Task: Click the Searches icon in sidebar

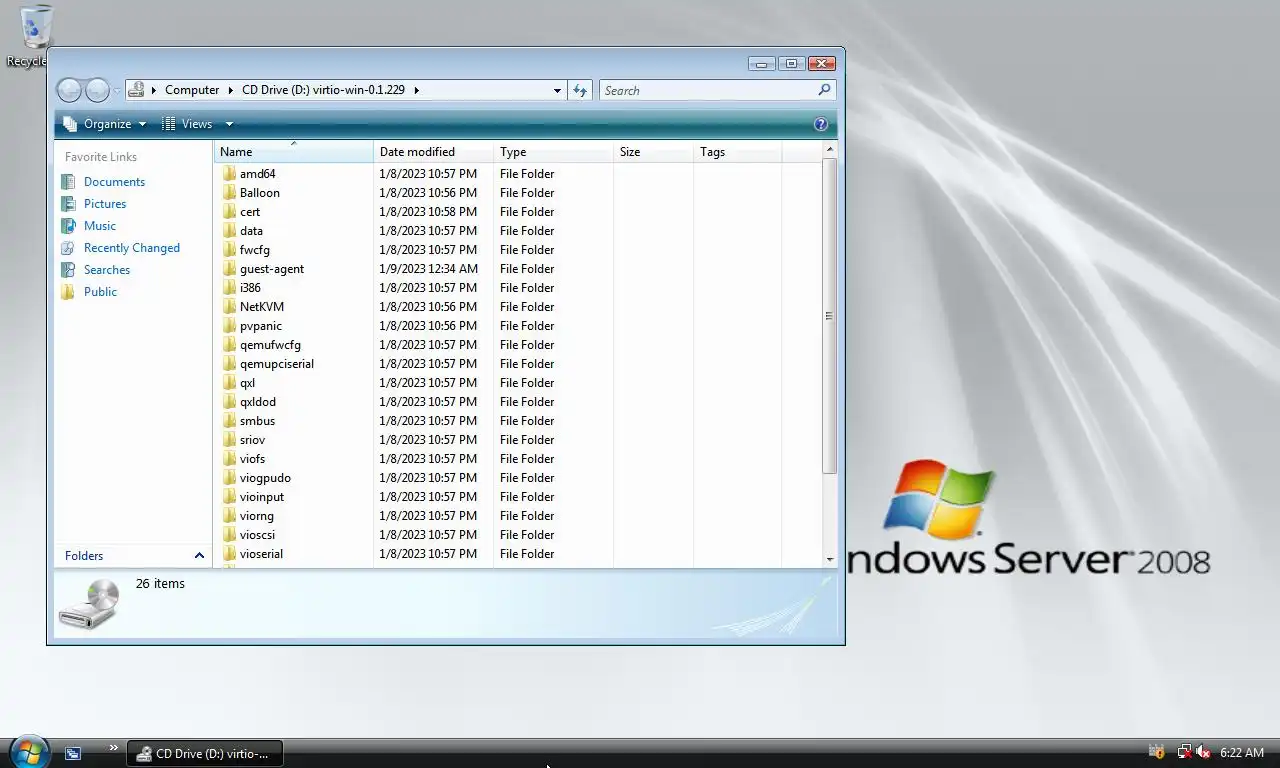Action: (x=68, y=270)
